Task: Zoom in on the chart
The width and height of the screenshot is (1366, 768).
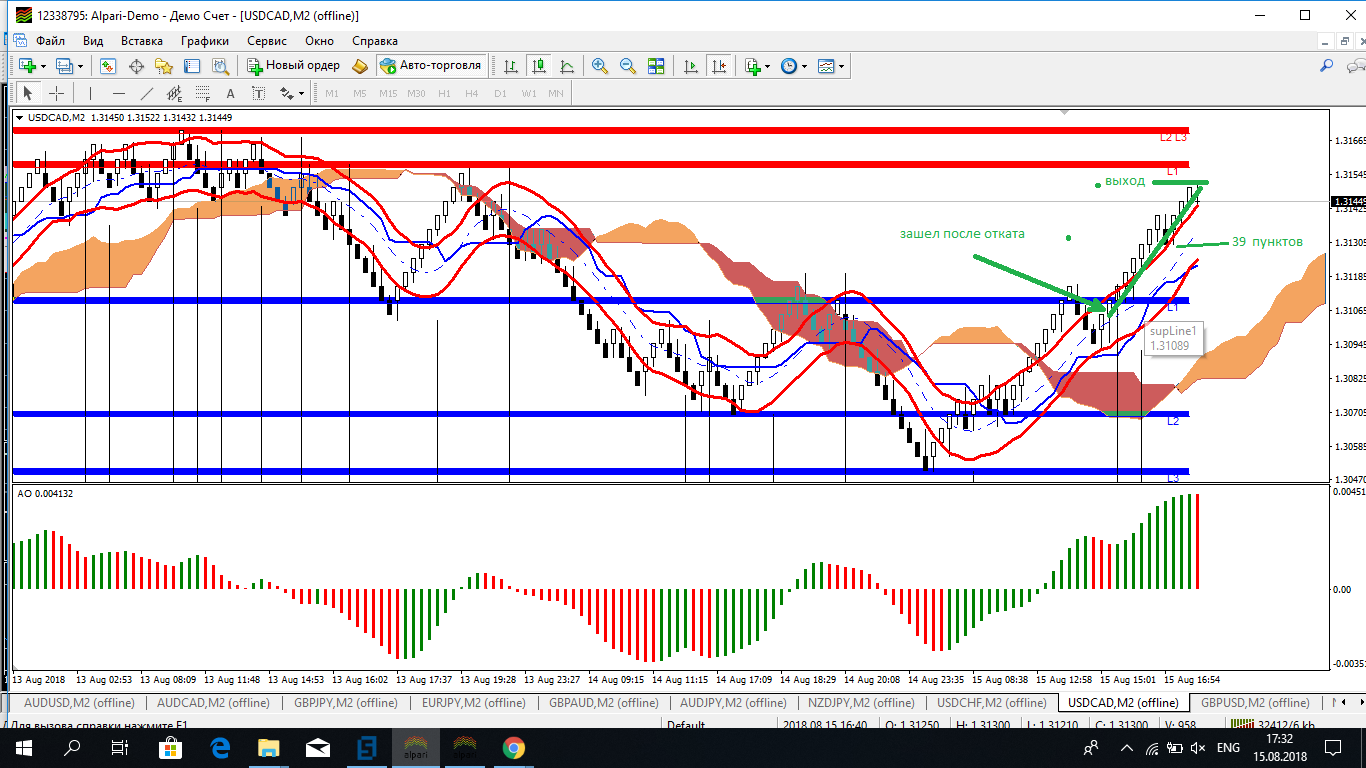Action: 600,66
